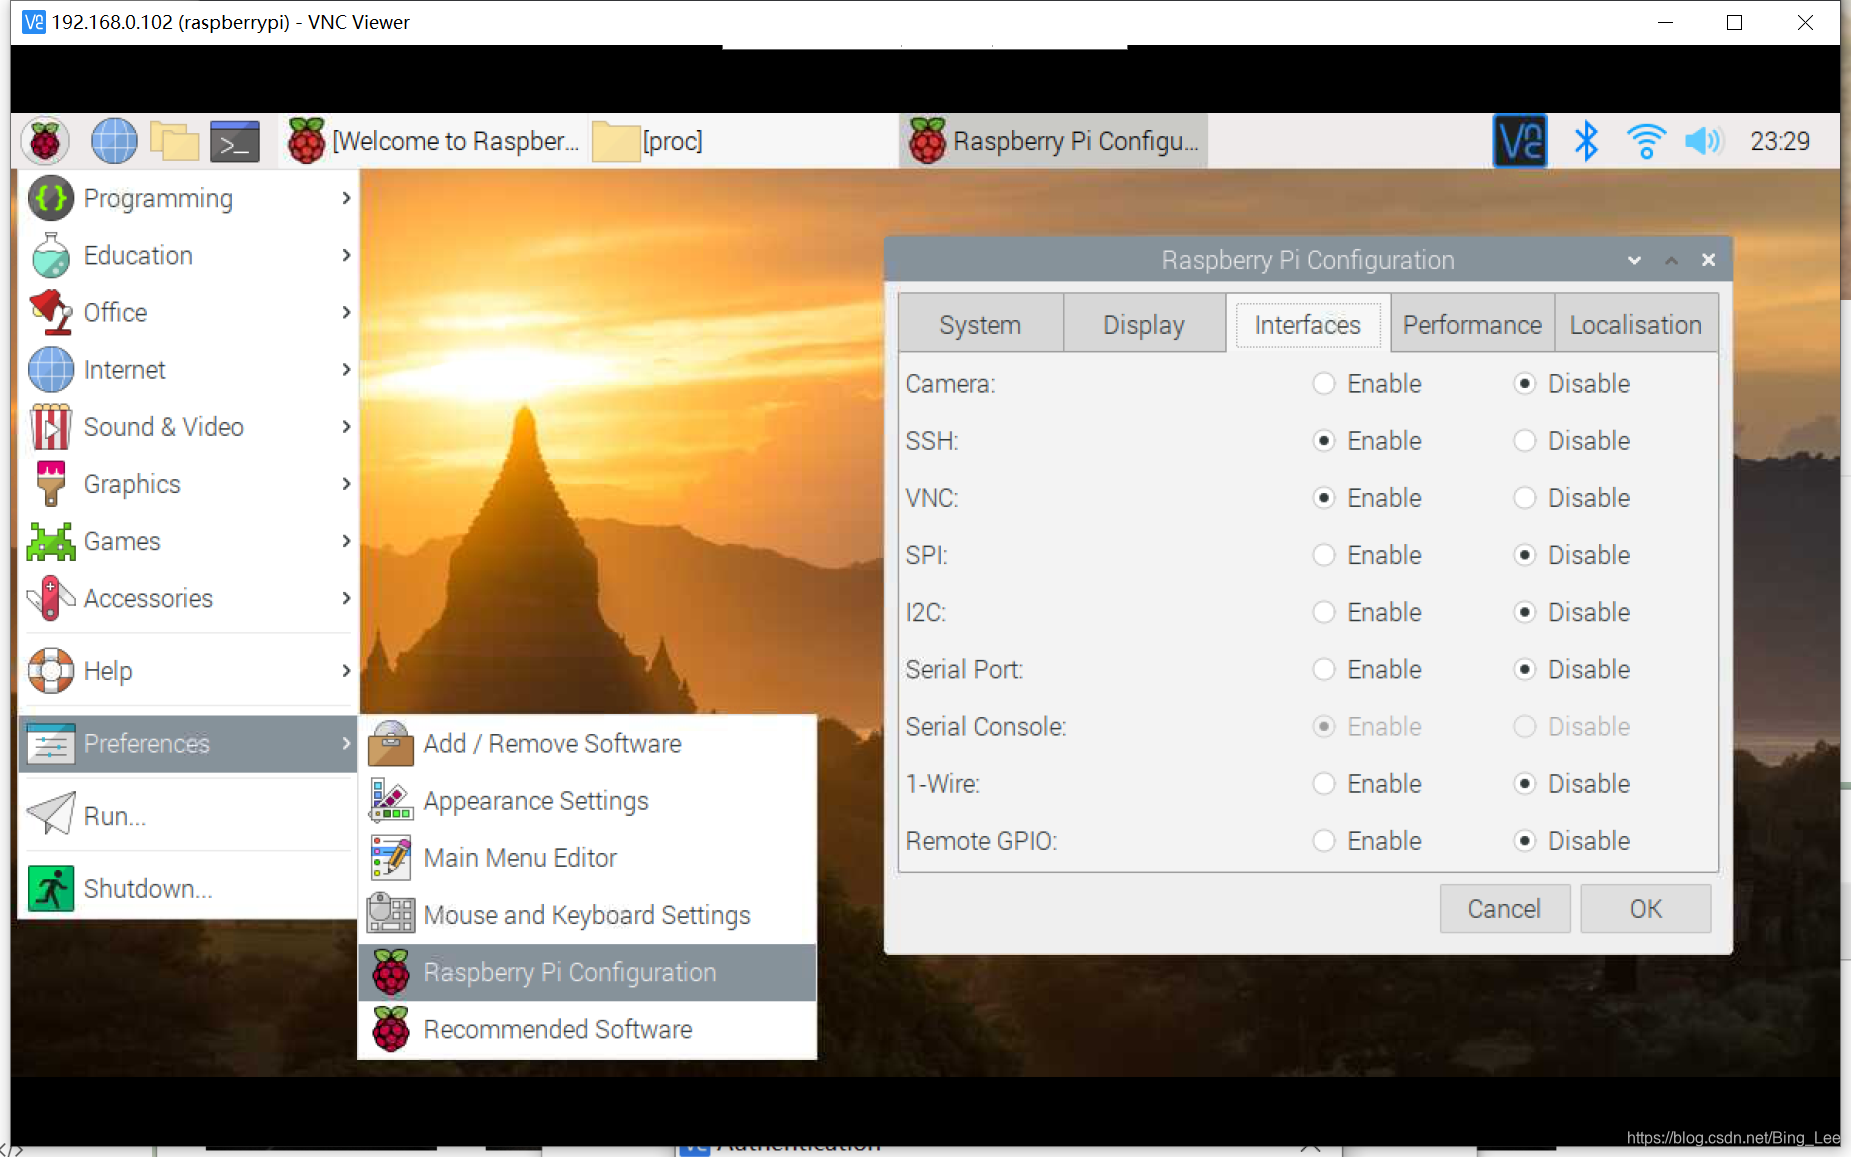This screenshot has width=1851, height=1157.
Task: Click the Accessories knife icon
Action: coord(51,598)
